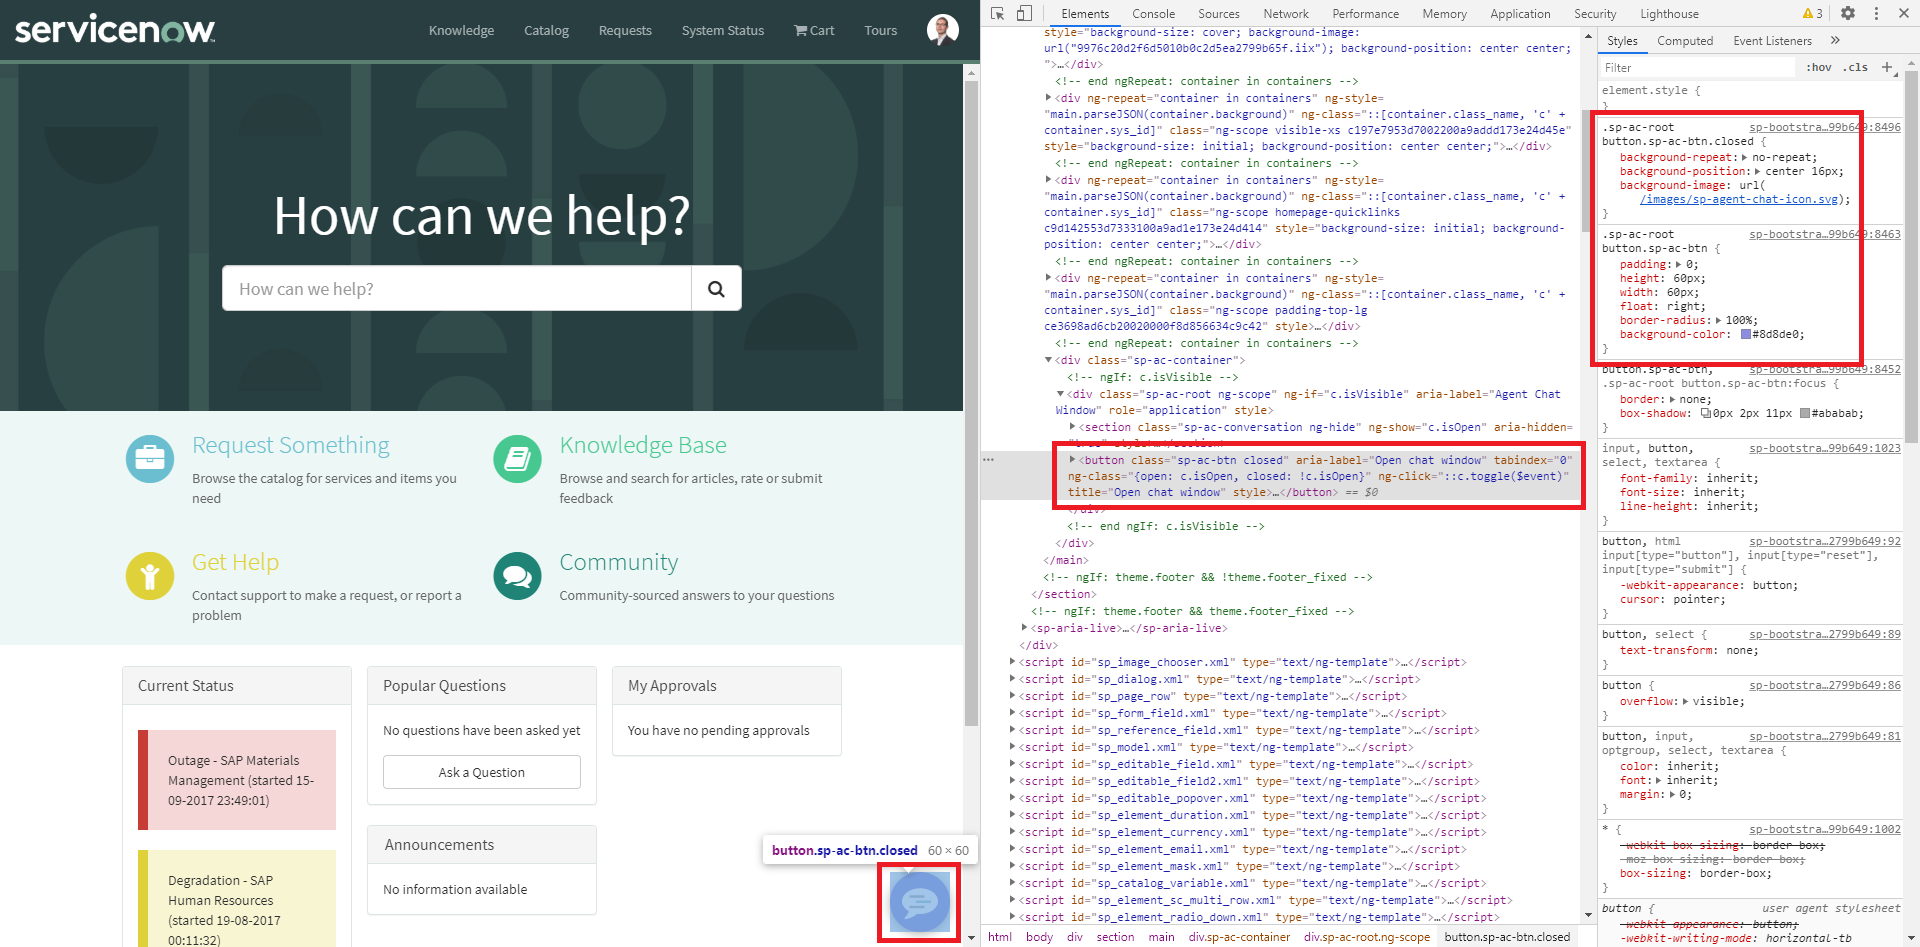Open the Event Listeners tab

[x=1772, y=40]
